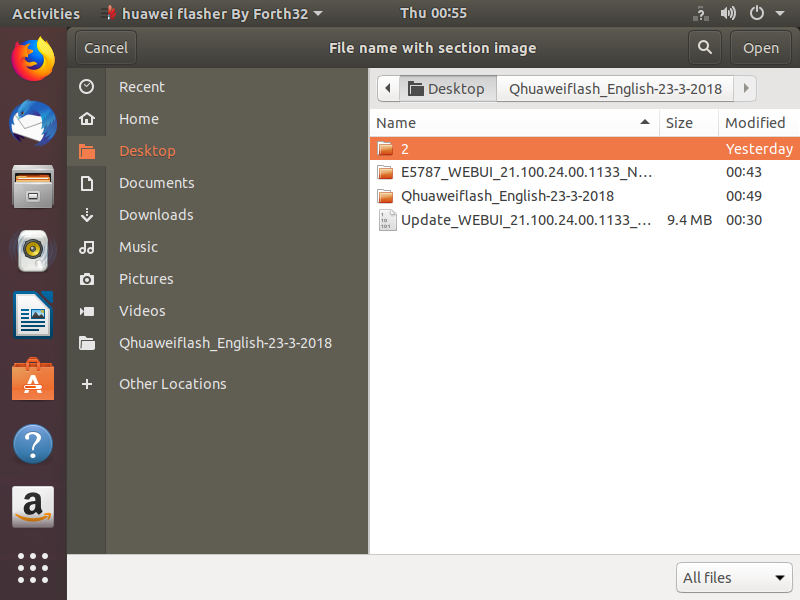Launch Firefox from the dock
This screenshot has height=600, width=800.
point(33,59)
